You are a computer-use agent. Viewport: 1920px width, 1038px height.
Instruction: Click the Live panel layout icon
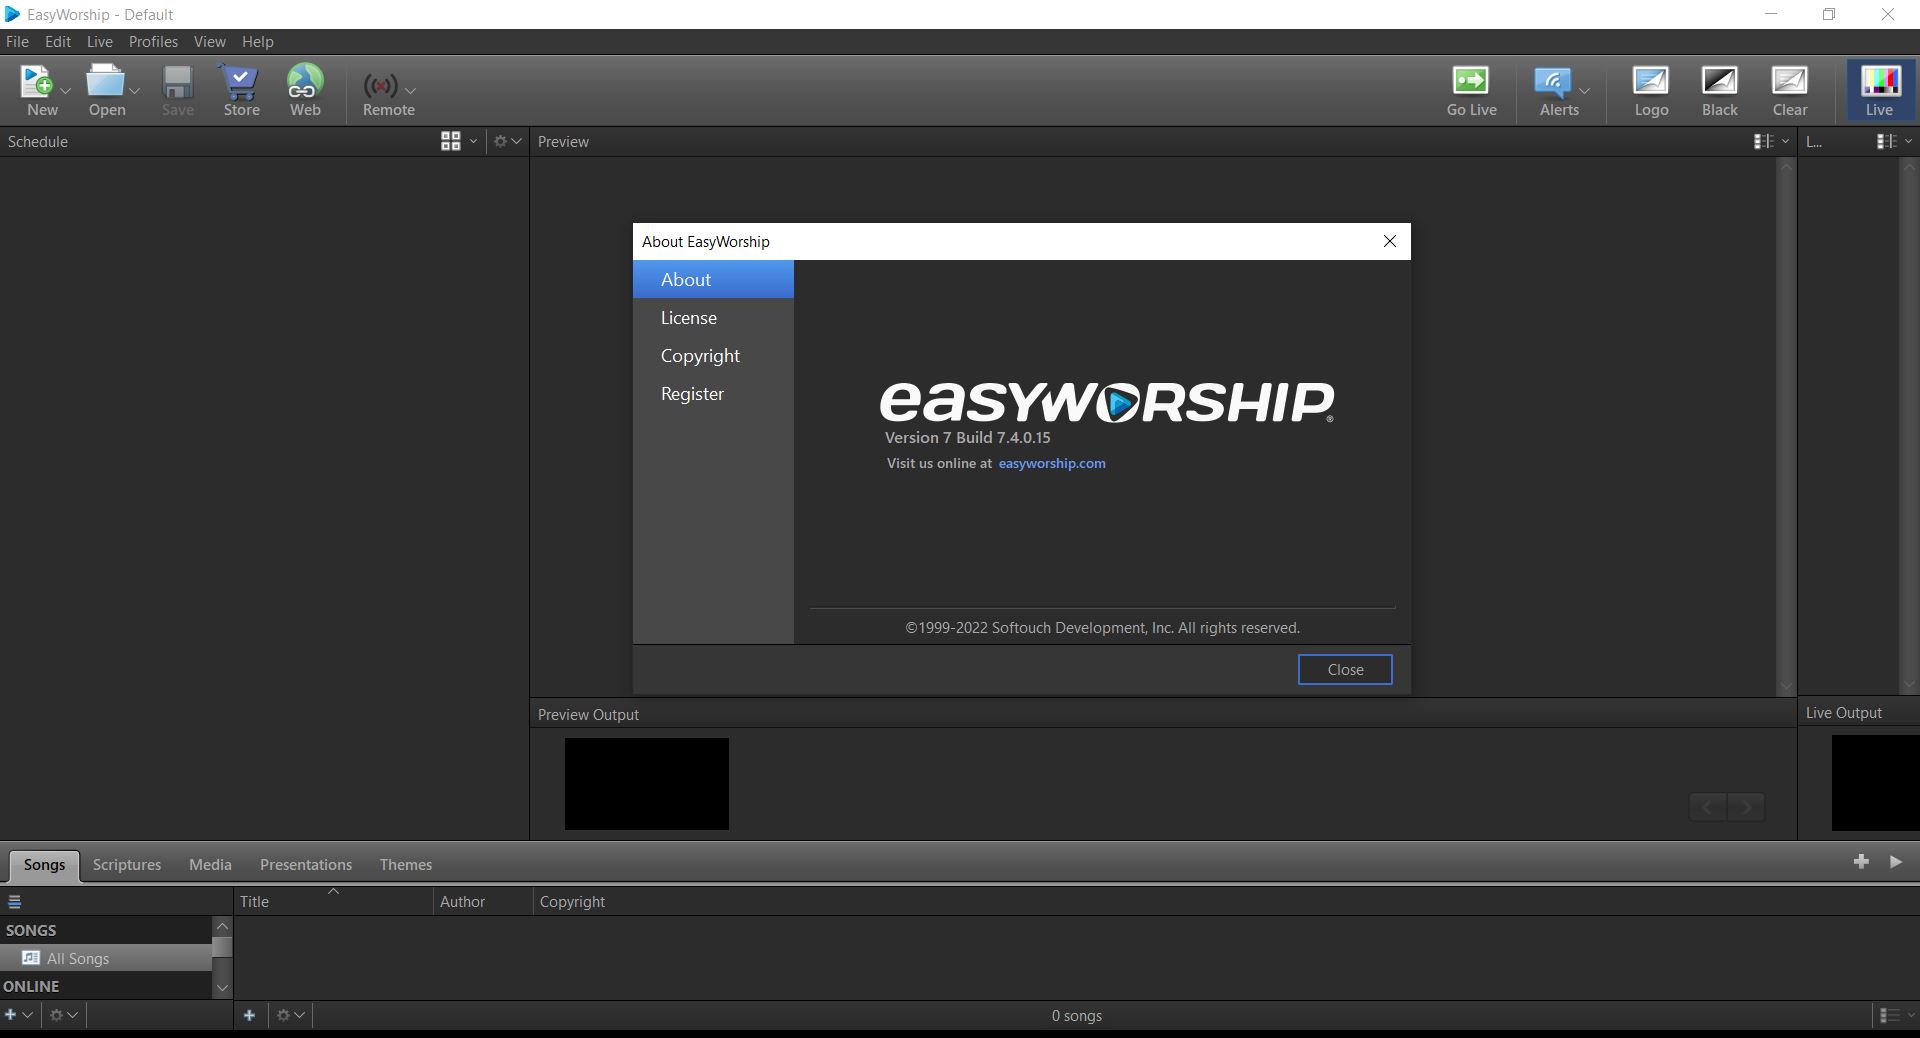coord(1886,142)
